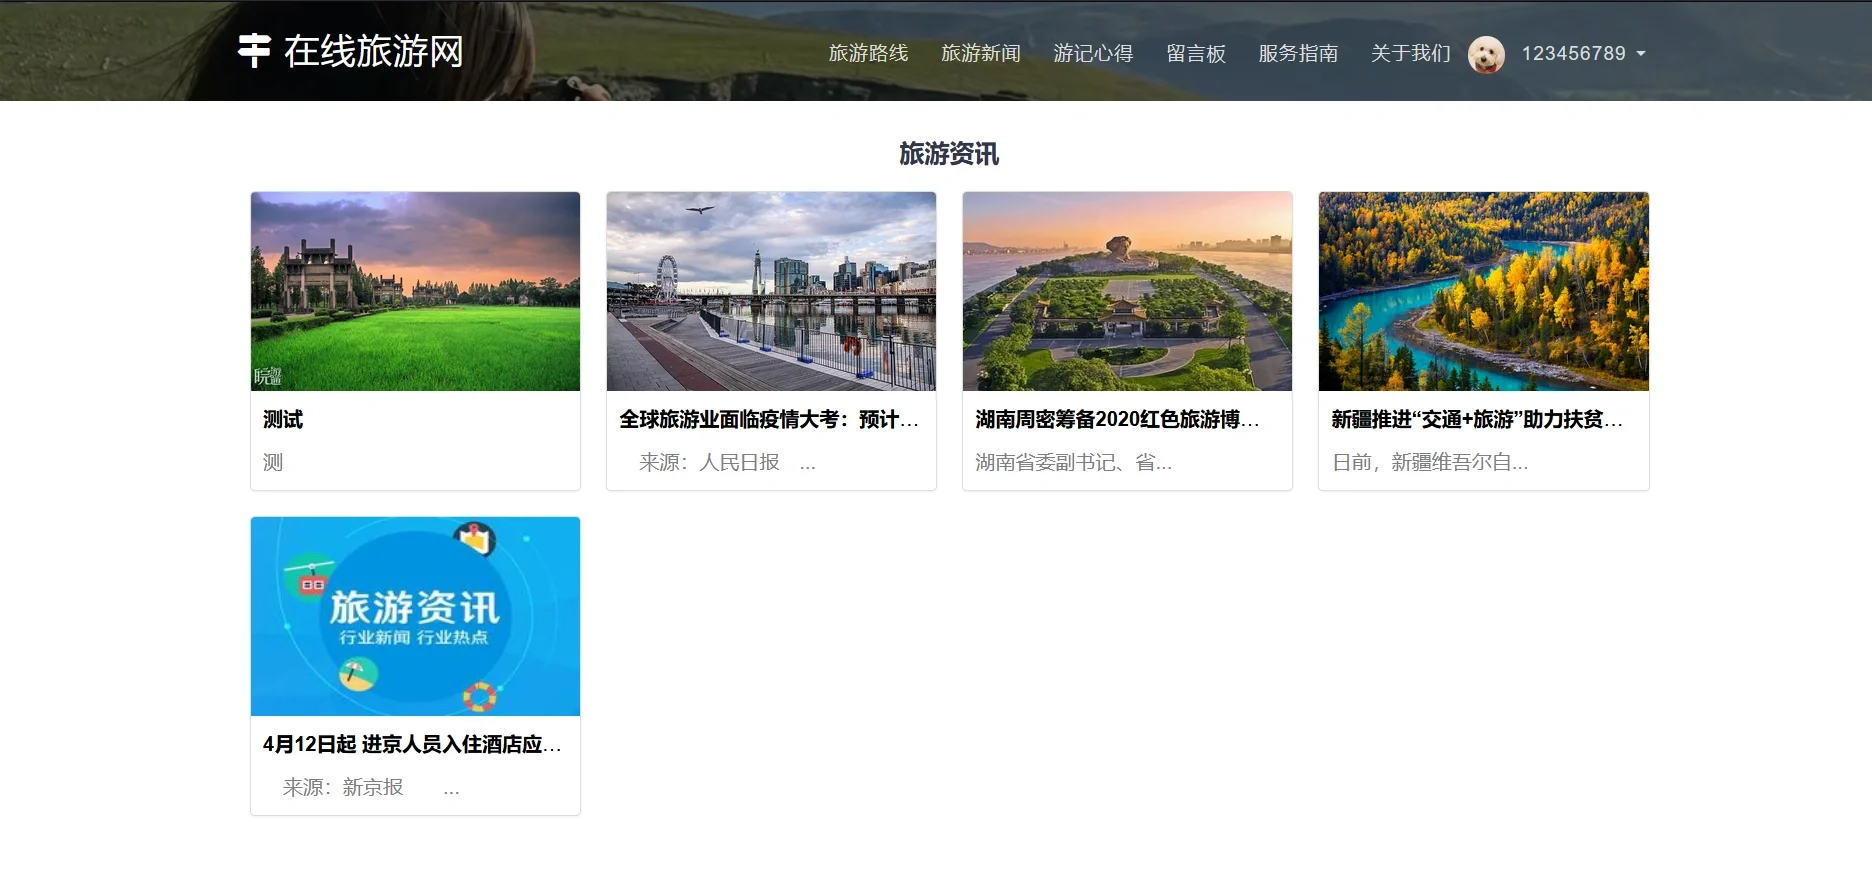The image size is (1872, 896).
Task: Open the 关于我们 page
Action: click(x=1410, y=53)
